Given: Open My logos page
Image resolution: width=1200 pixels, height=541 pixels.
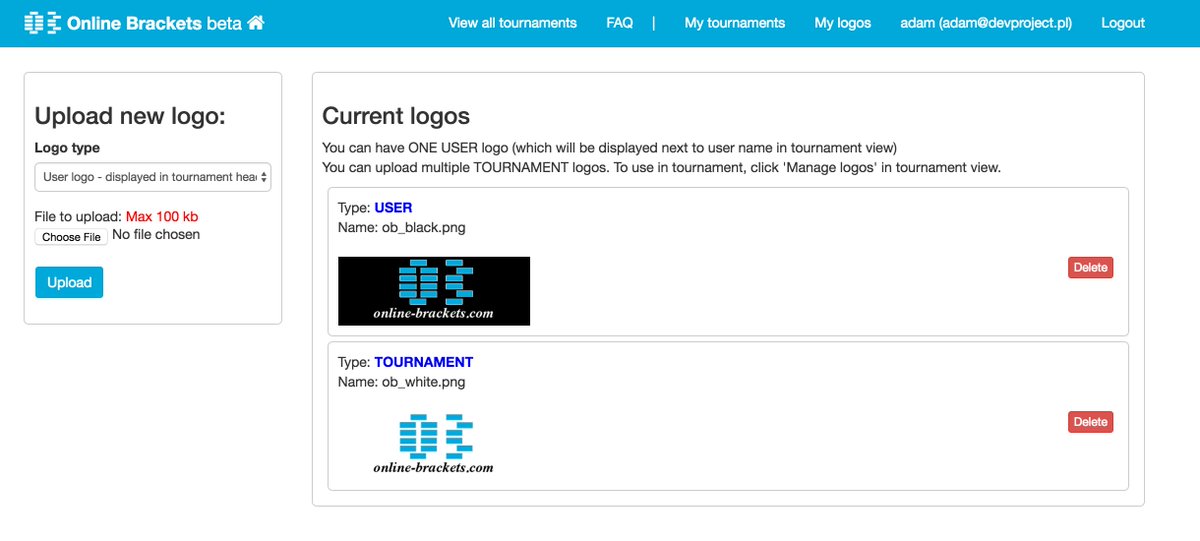Looking at the screenshot, I should click(x=843, y=22).
